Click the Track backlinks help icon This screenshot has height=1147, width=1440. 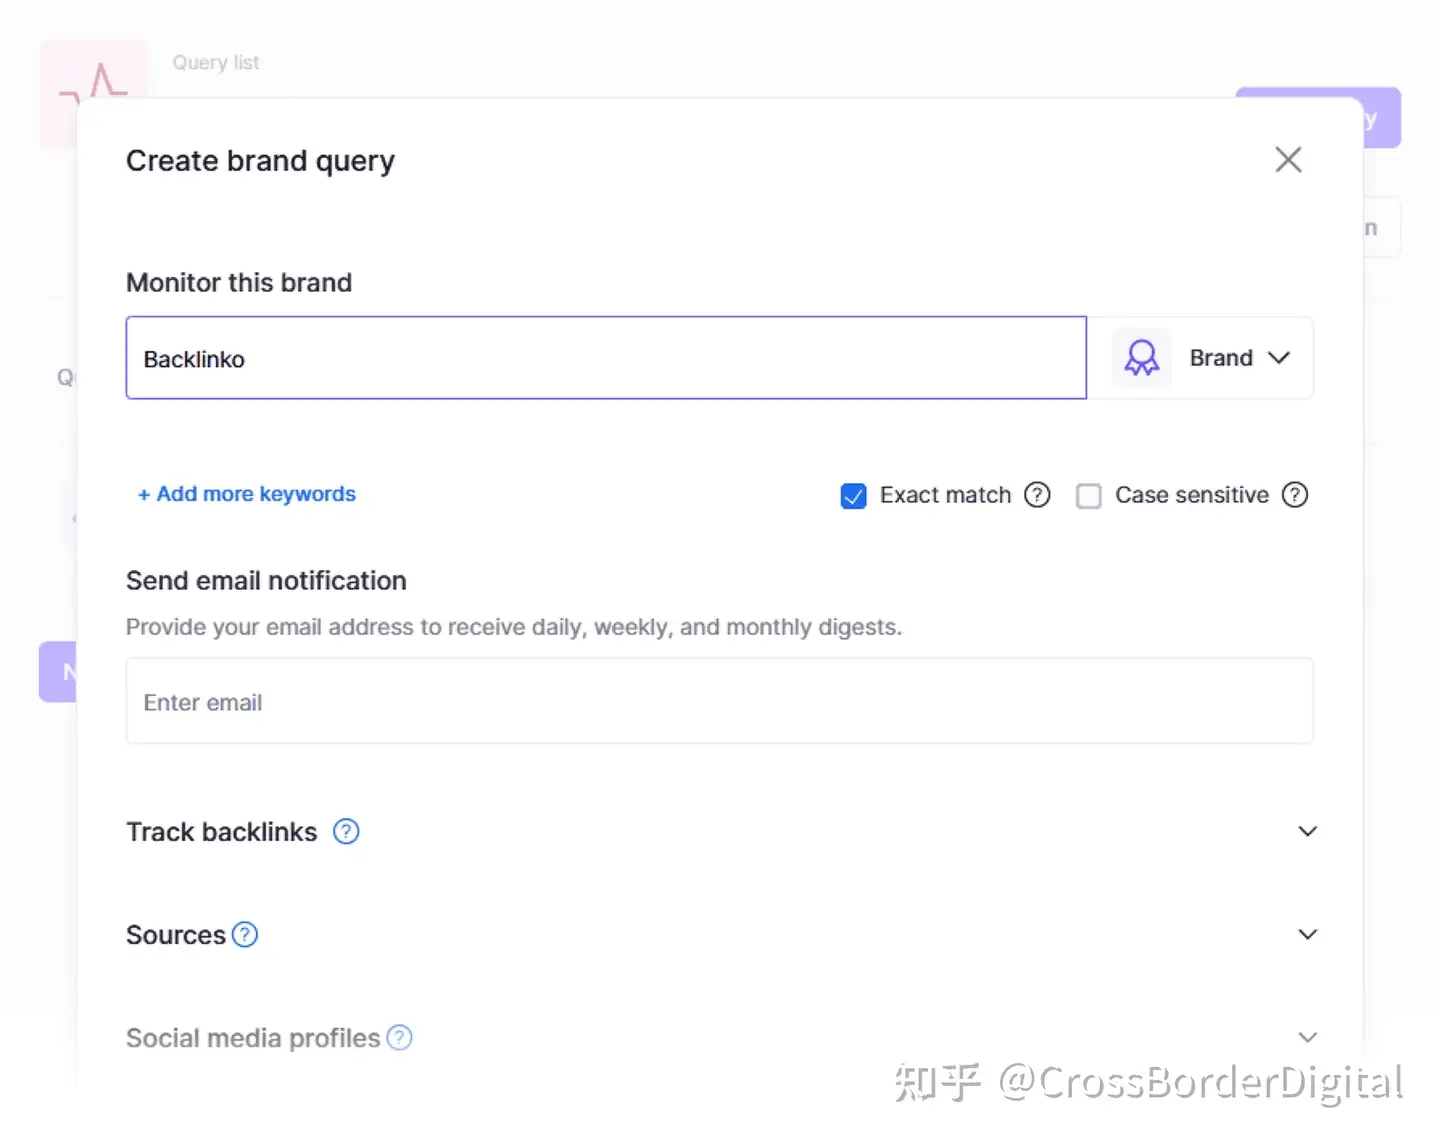(346, 832)
